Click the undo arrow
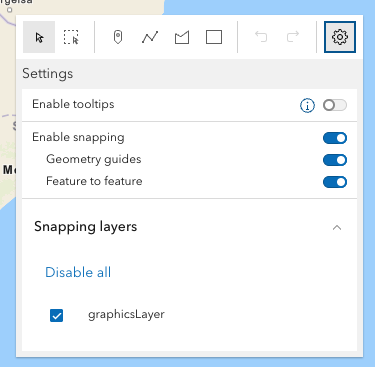Screen dimensions: 375x367 pos(261,37)
